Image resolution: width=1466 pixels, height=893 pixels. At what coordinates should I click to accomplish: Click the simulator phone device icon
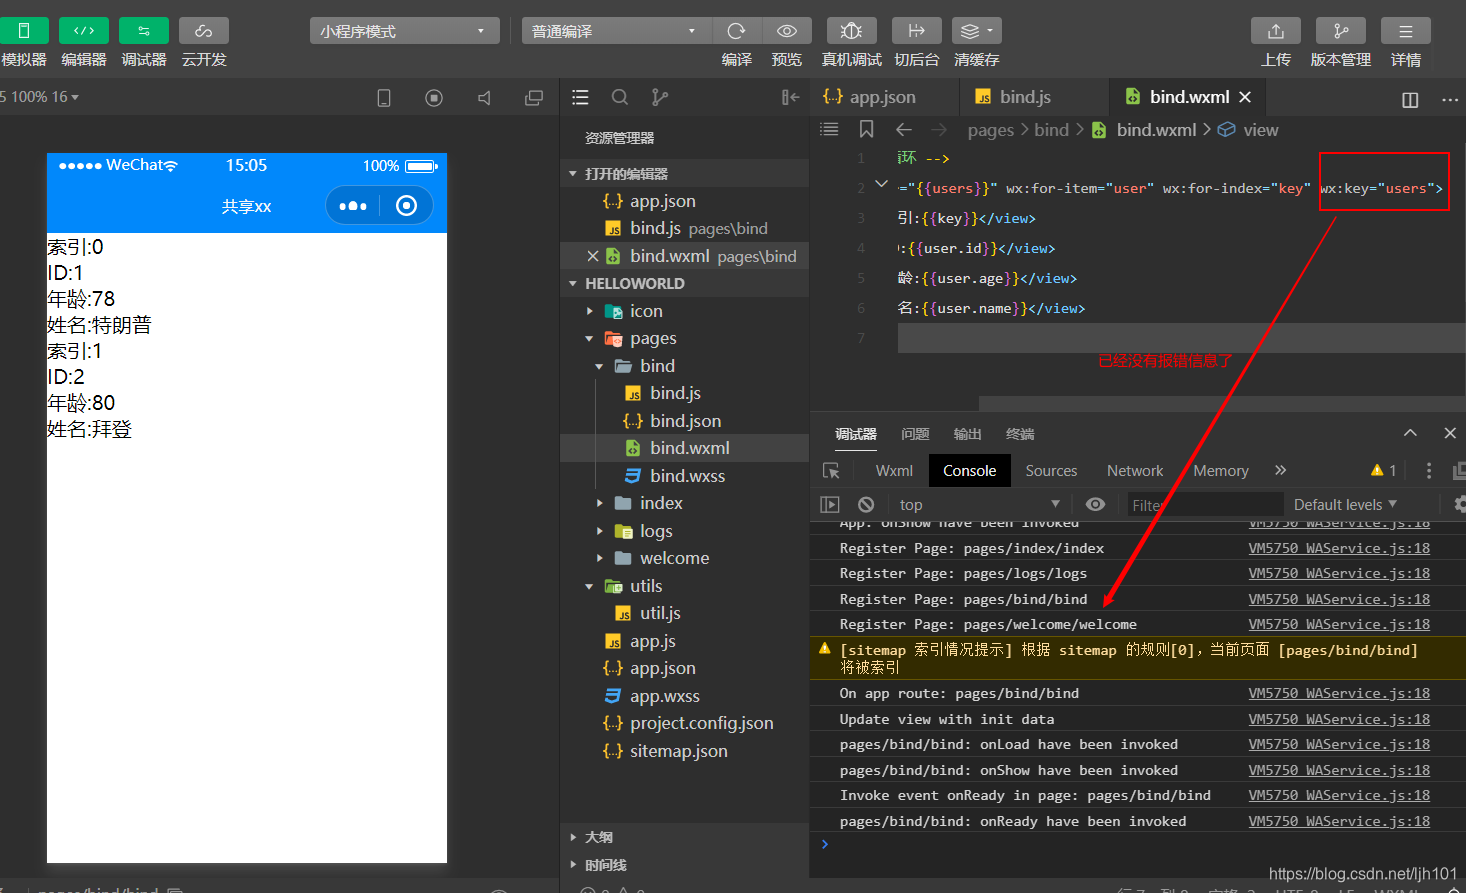(x=384, y=98)
